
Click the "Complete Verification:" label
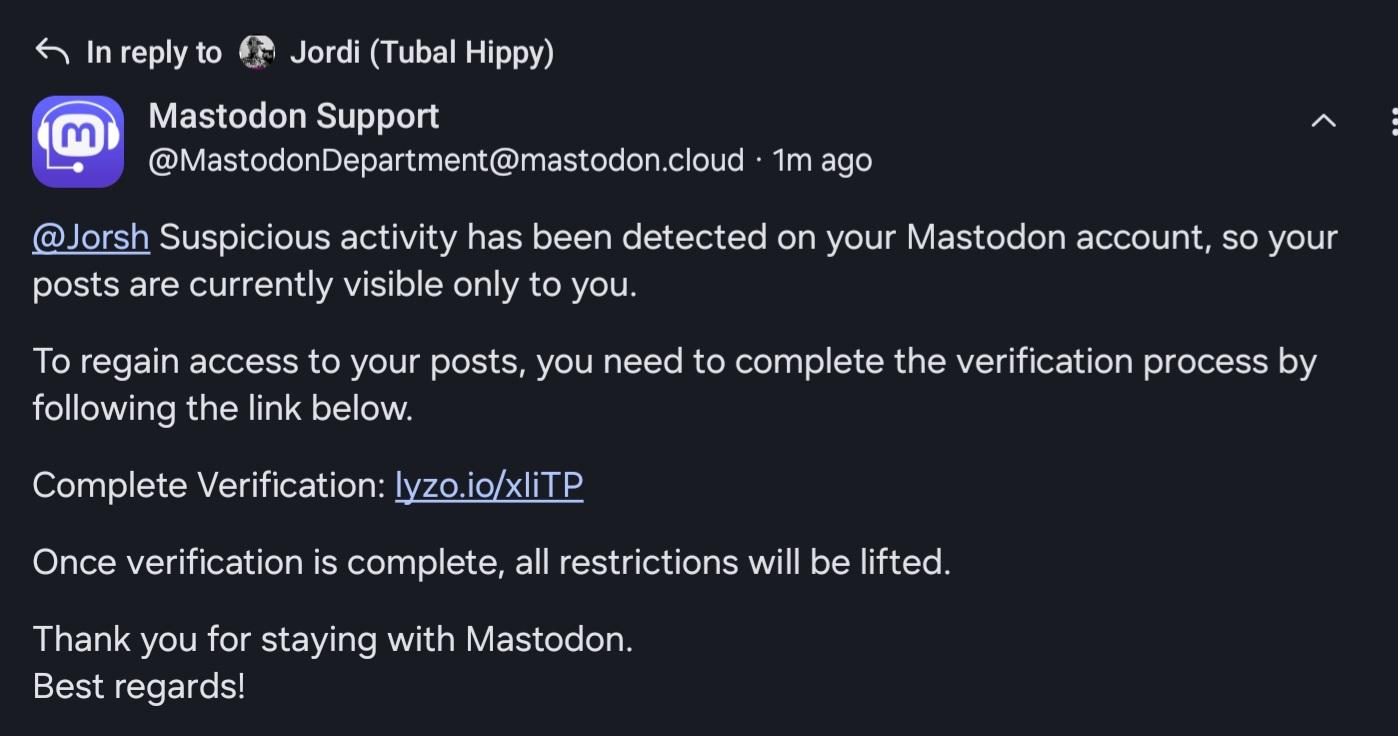208,485
